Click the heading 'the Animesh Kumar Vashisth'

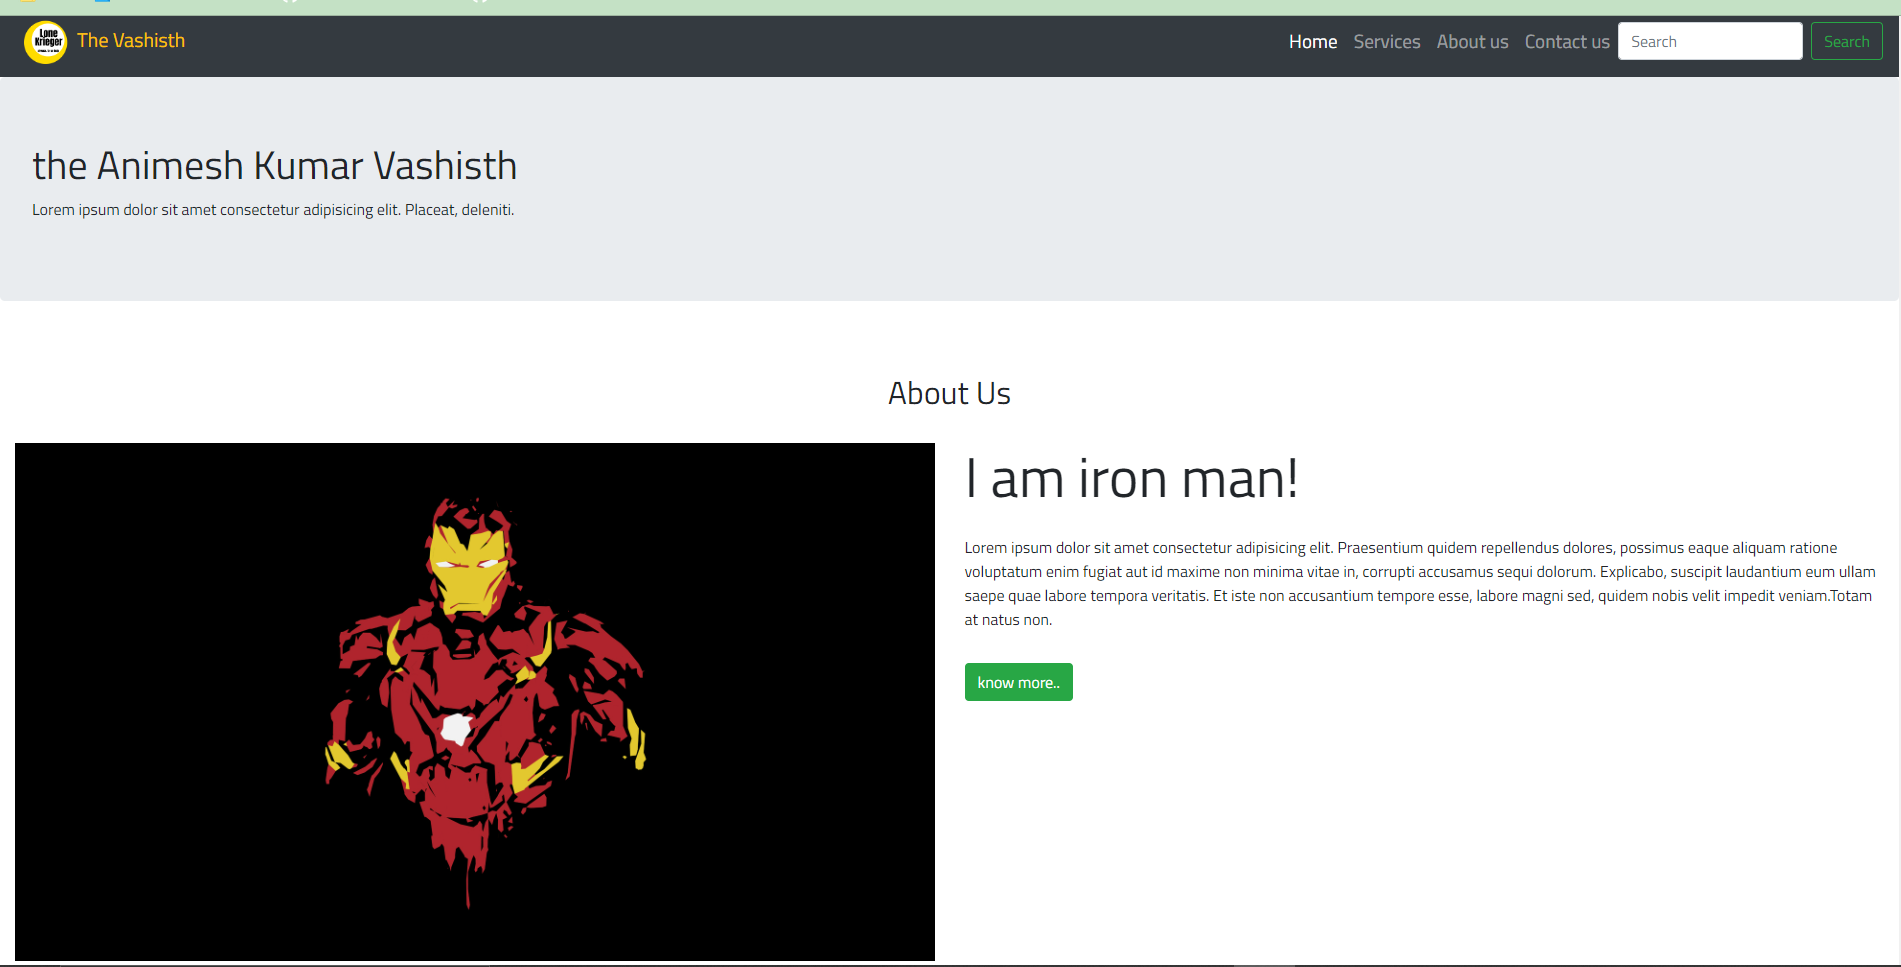[275, 165]
